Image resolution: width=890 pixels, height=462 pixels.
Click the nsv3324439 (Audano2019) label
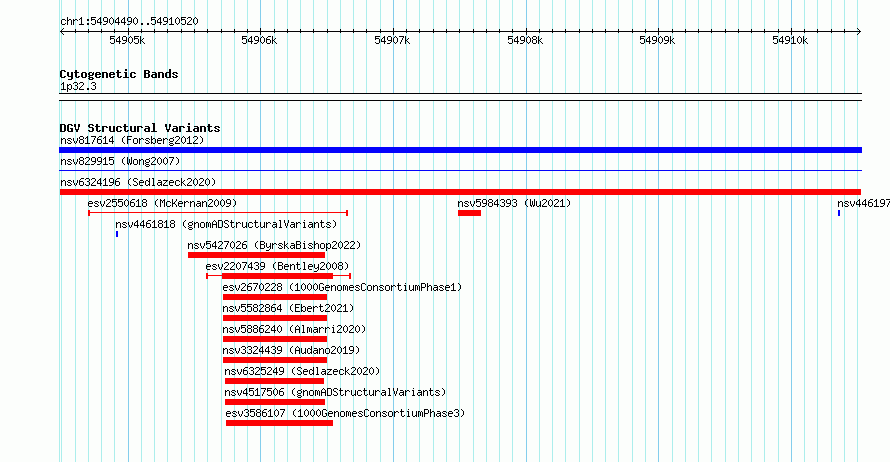coord(291,350)
